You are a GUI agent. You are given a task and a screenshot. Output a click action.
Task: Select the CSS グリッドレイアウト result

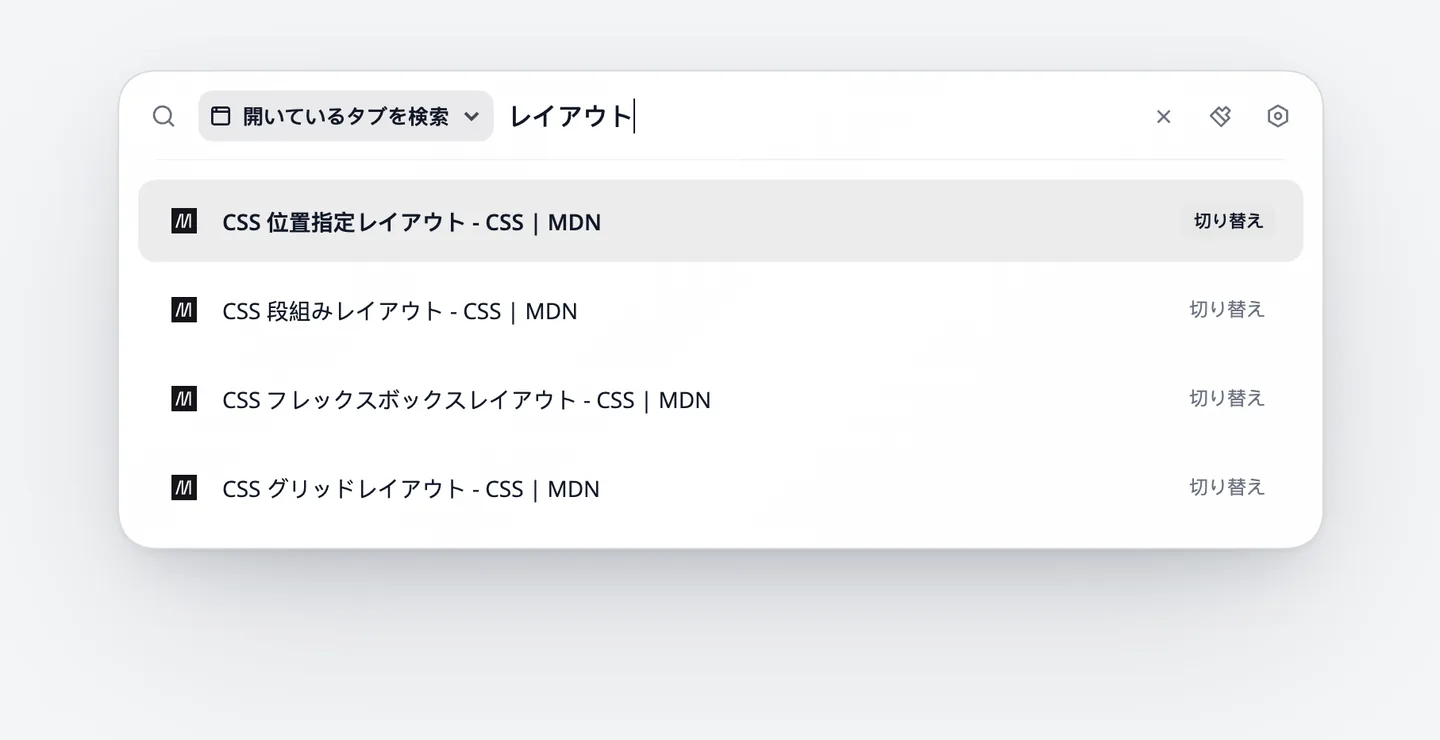click(x=721, y=488)
